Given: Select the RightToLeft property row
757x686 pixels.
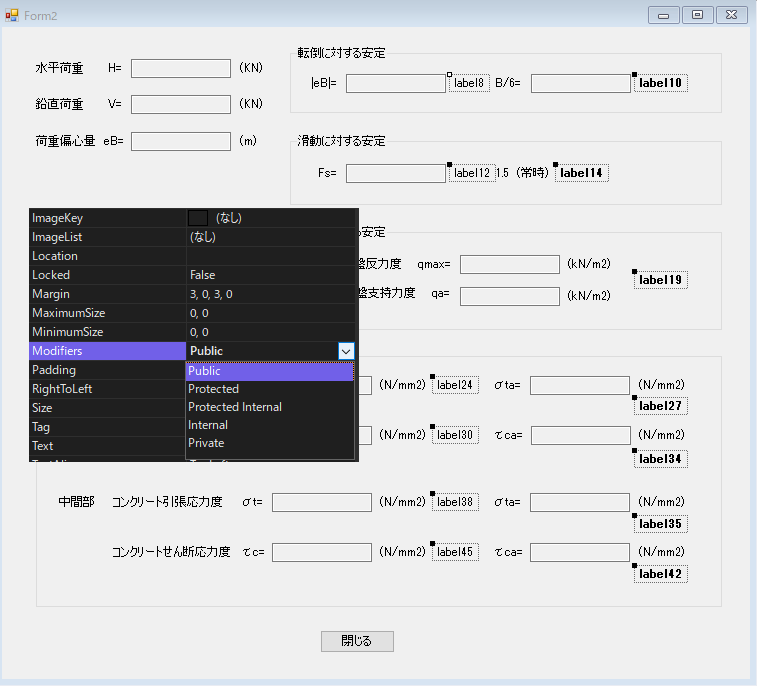Looking at the screenshot, I should click(108, 389).
